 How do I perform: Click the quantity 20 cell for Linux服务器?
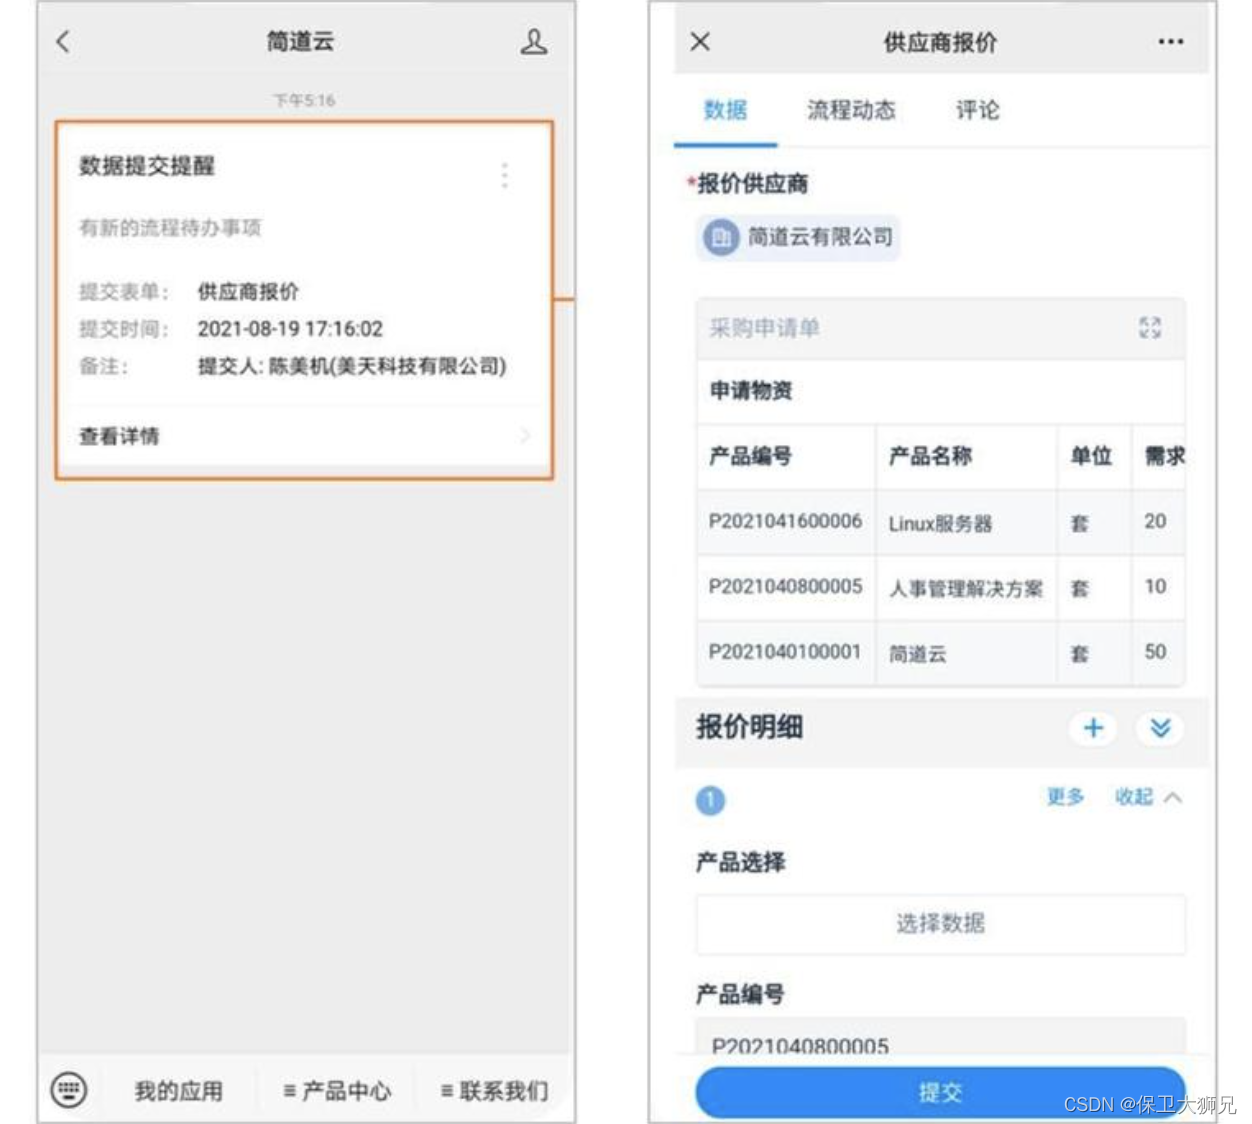pyautogui.click(x=1156, y=521)
